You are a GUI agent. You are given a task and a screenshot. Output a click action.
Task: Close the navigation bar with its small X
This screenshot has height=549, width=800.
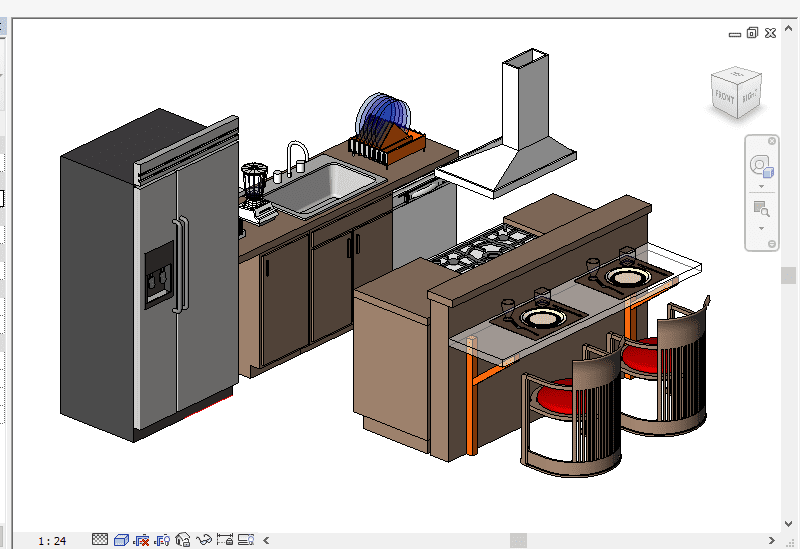pyautogui.click(x=771, y=143)
